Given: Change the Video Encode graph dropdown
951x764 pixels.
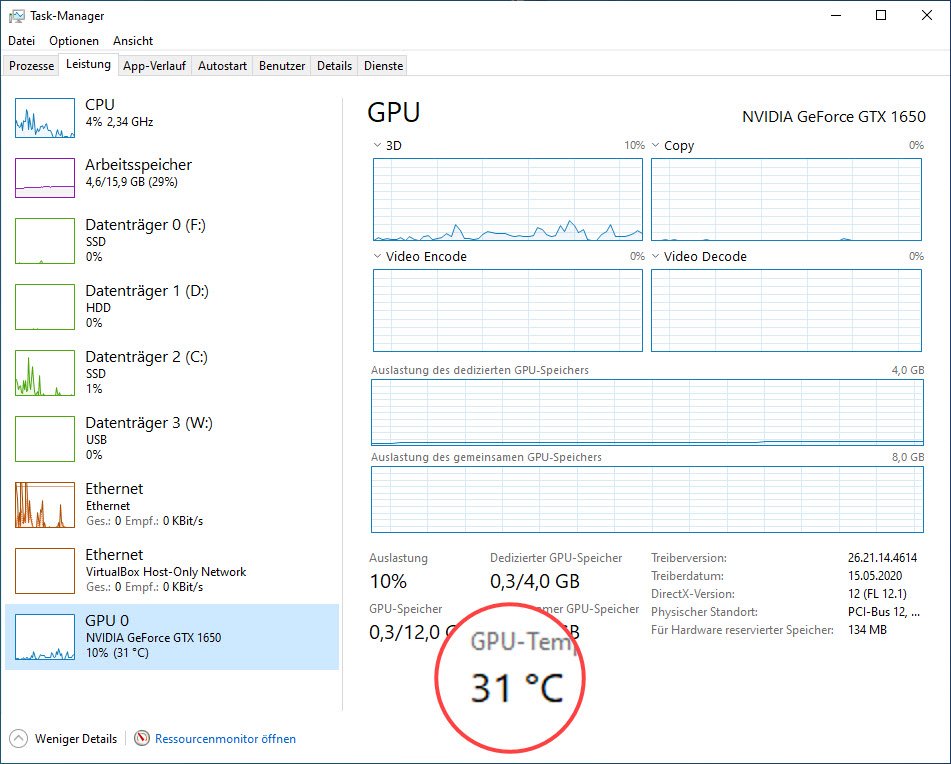Looking at the screenshot, I should click(x=377, y=257).
